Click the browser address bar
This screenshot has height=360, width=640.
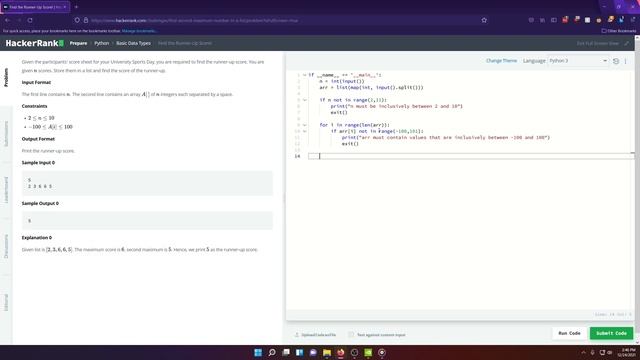click(x=282, y=20)
